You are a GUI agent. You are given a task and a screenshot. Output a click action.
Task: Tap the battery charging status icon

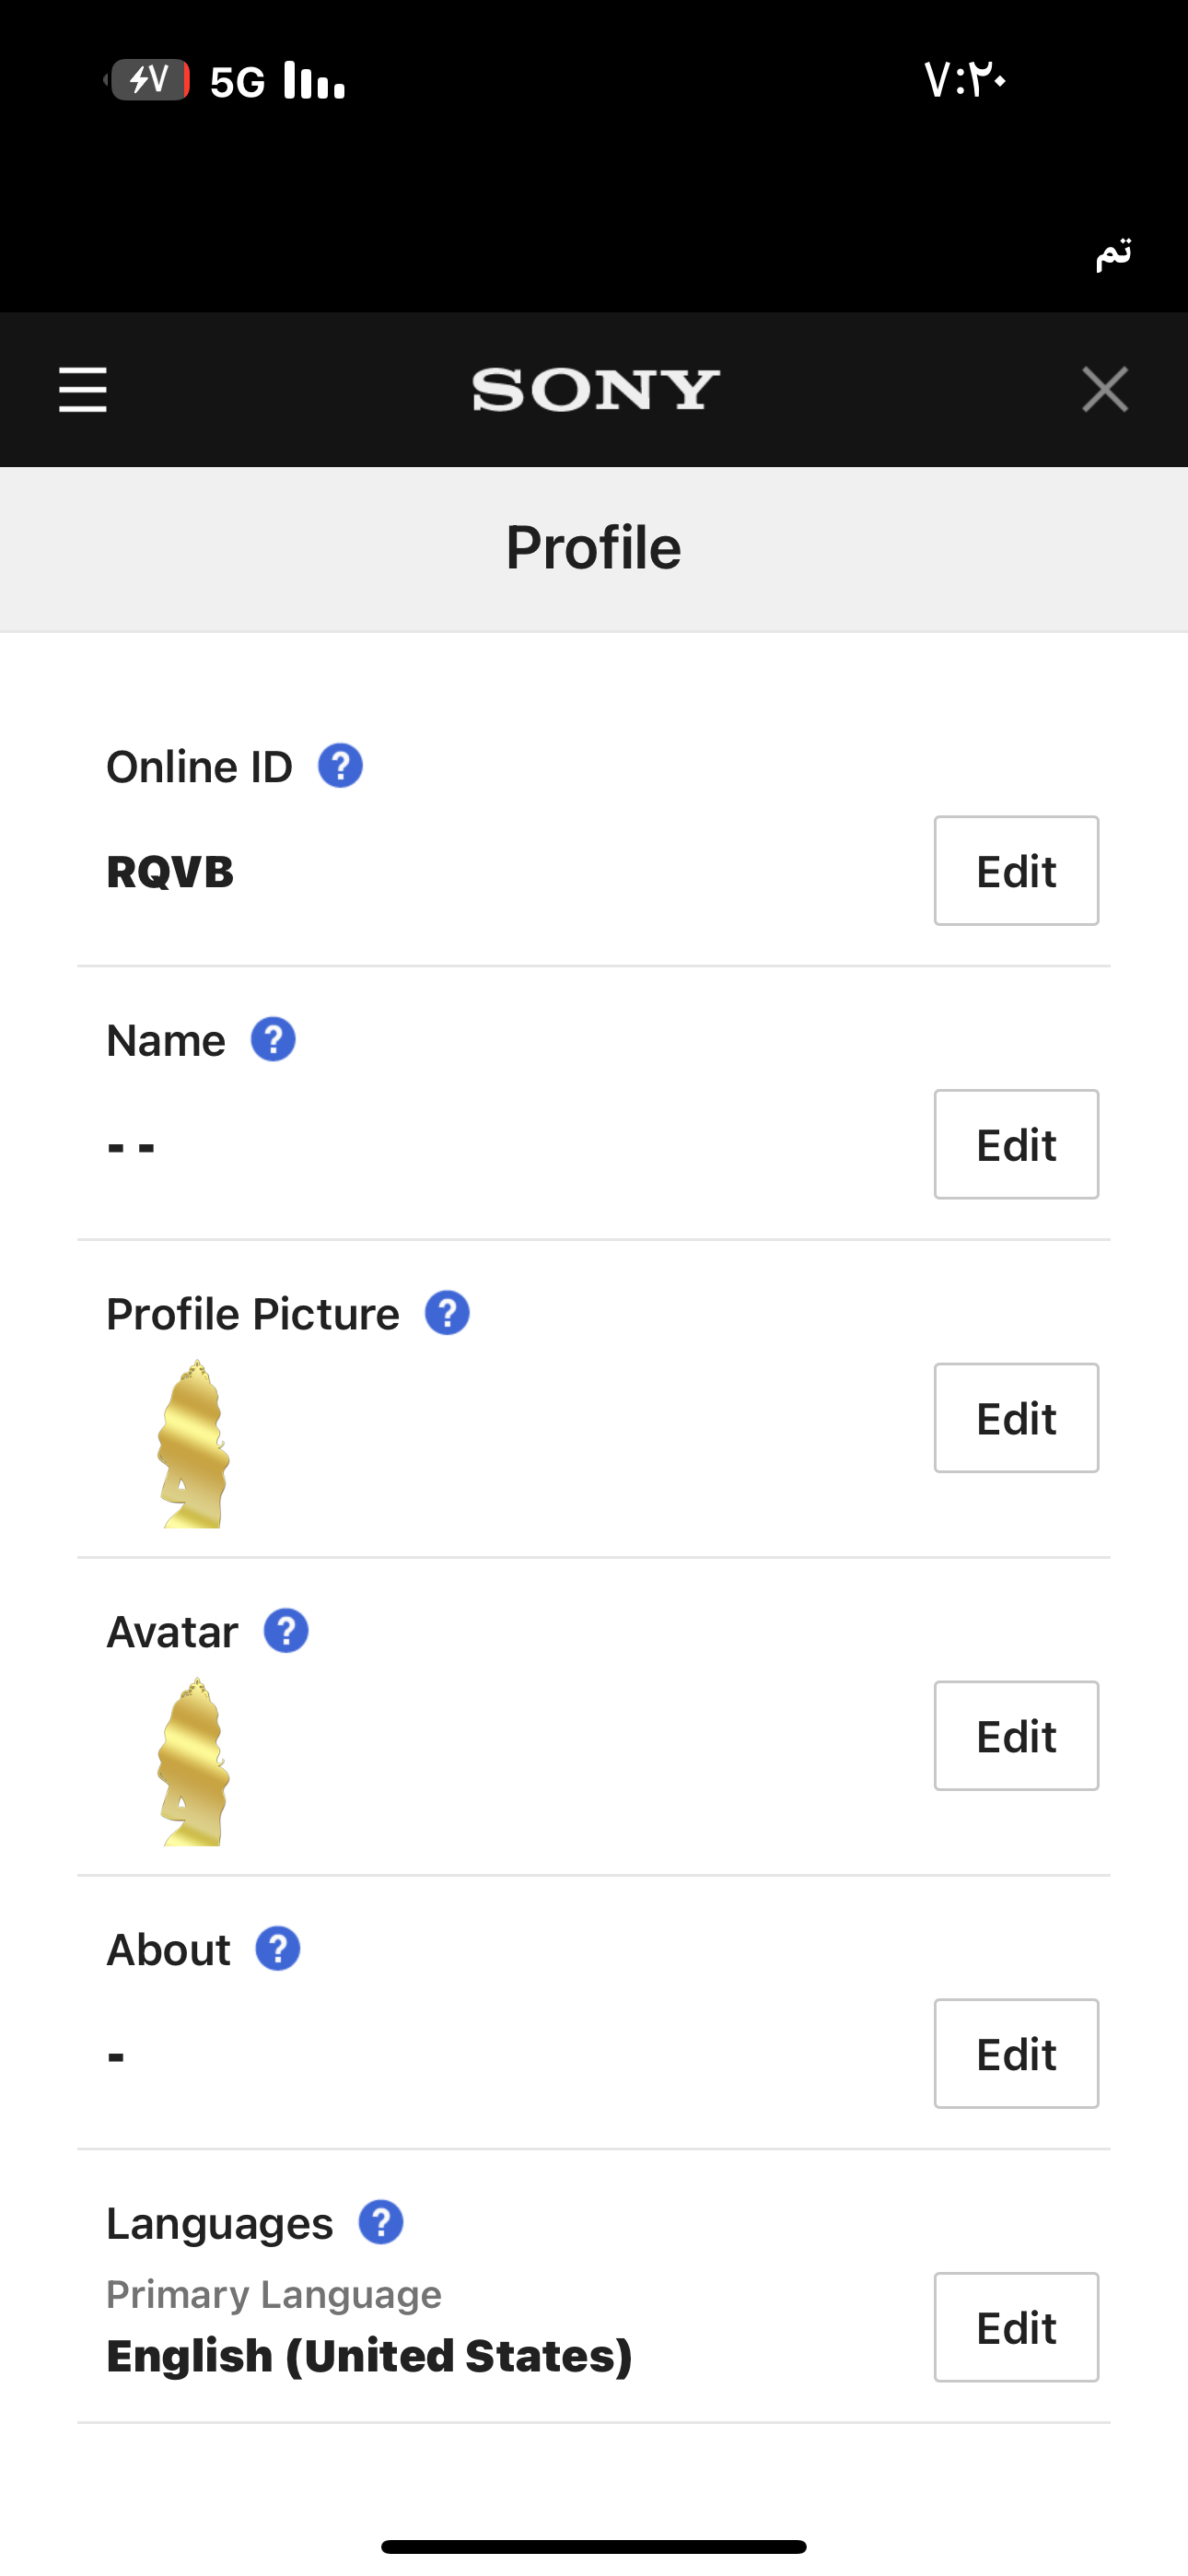tap(150, 80)
